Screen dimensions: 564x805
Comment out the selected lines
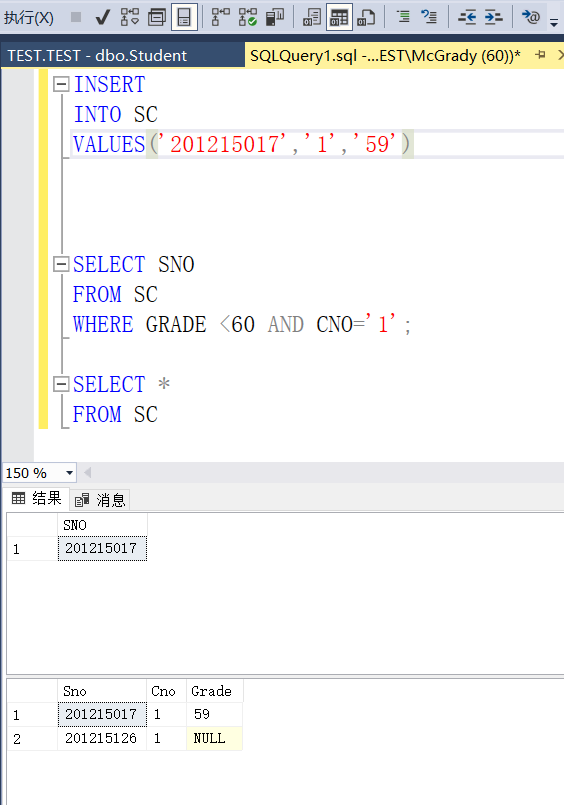tap(403, 17)
